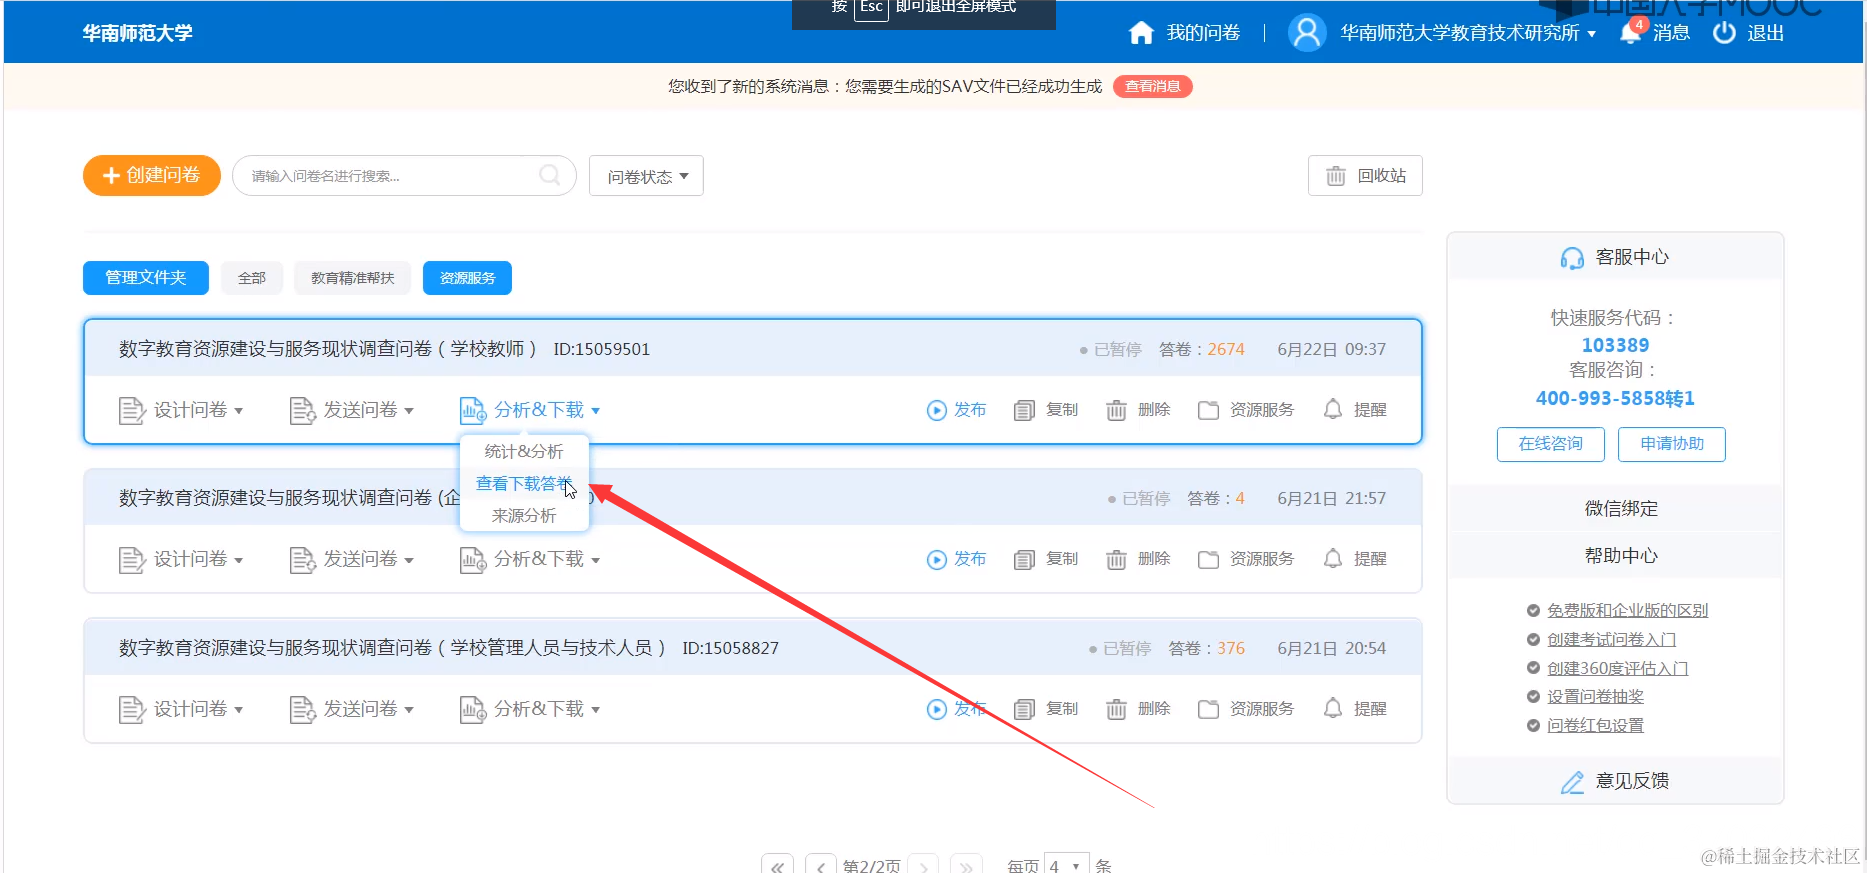This screenshot has width=1867, height=873.
Task: Click the 华南师范大学 logo text
Action: click(138, 33)
